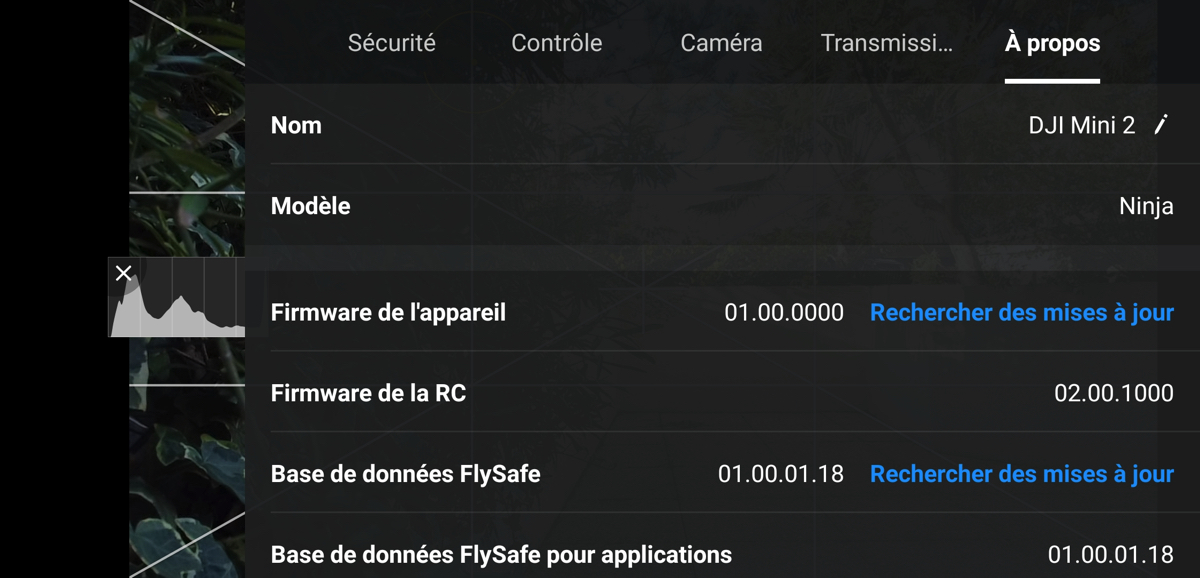The width and height of the screenshot is (1200, 578).
Task: Tap aircraft firmware version 01.00.0000
Action: tap(784, 313)
